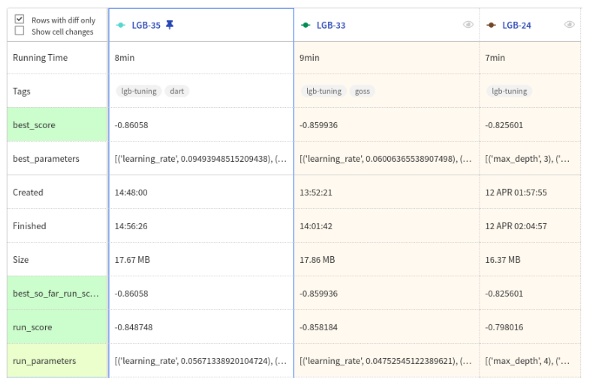The height and width of the screenshot is (390, 604).
Task: Open the LGB-33 experiment link
Action: pyautogui.click(x=331, y=25)
